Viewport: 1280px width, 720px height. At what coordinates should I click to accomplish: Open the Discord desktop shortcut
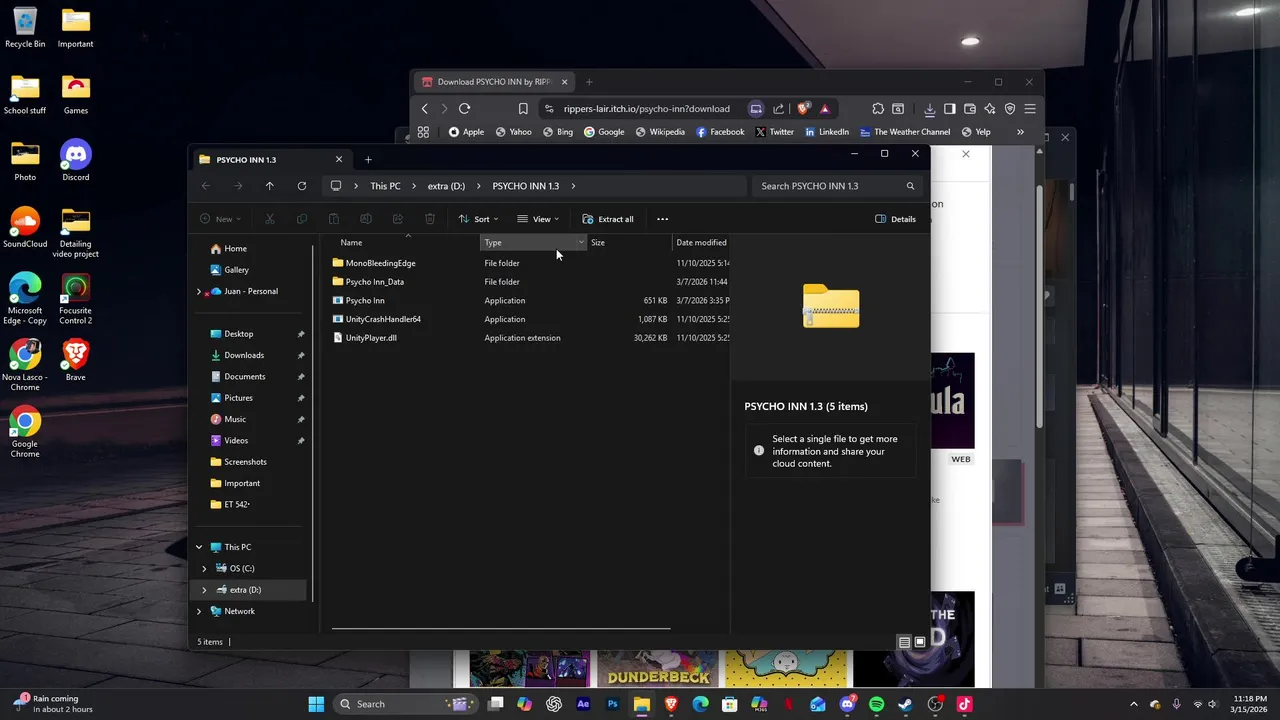click(x=76, y=160)
